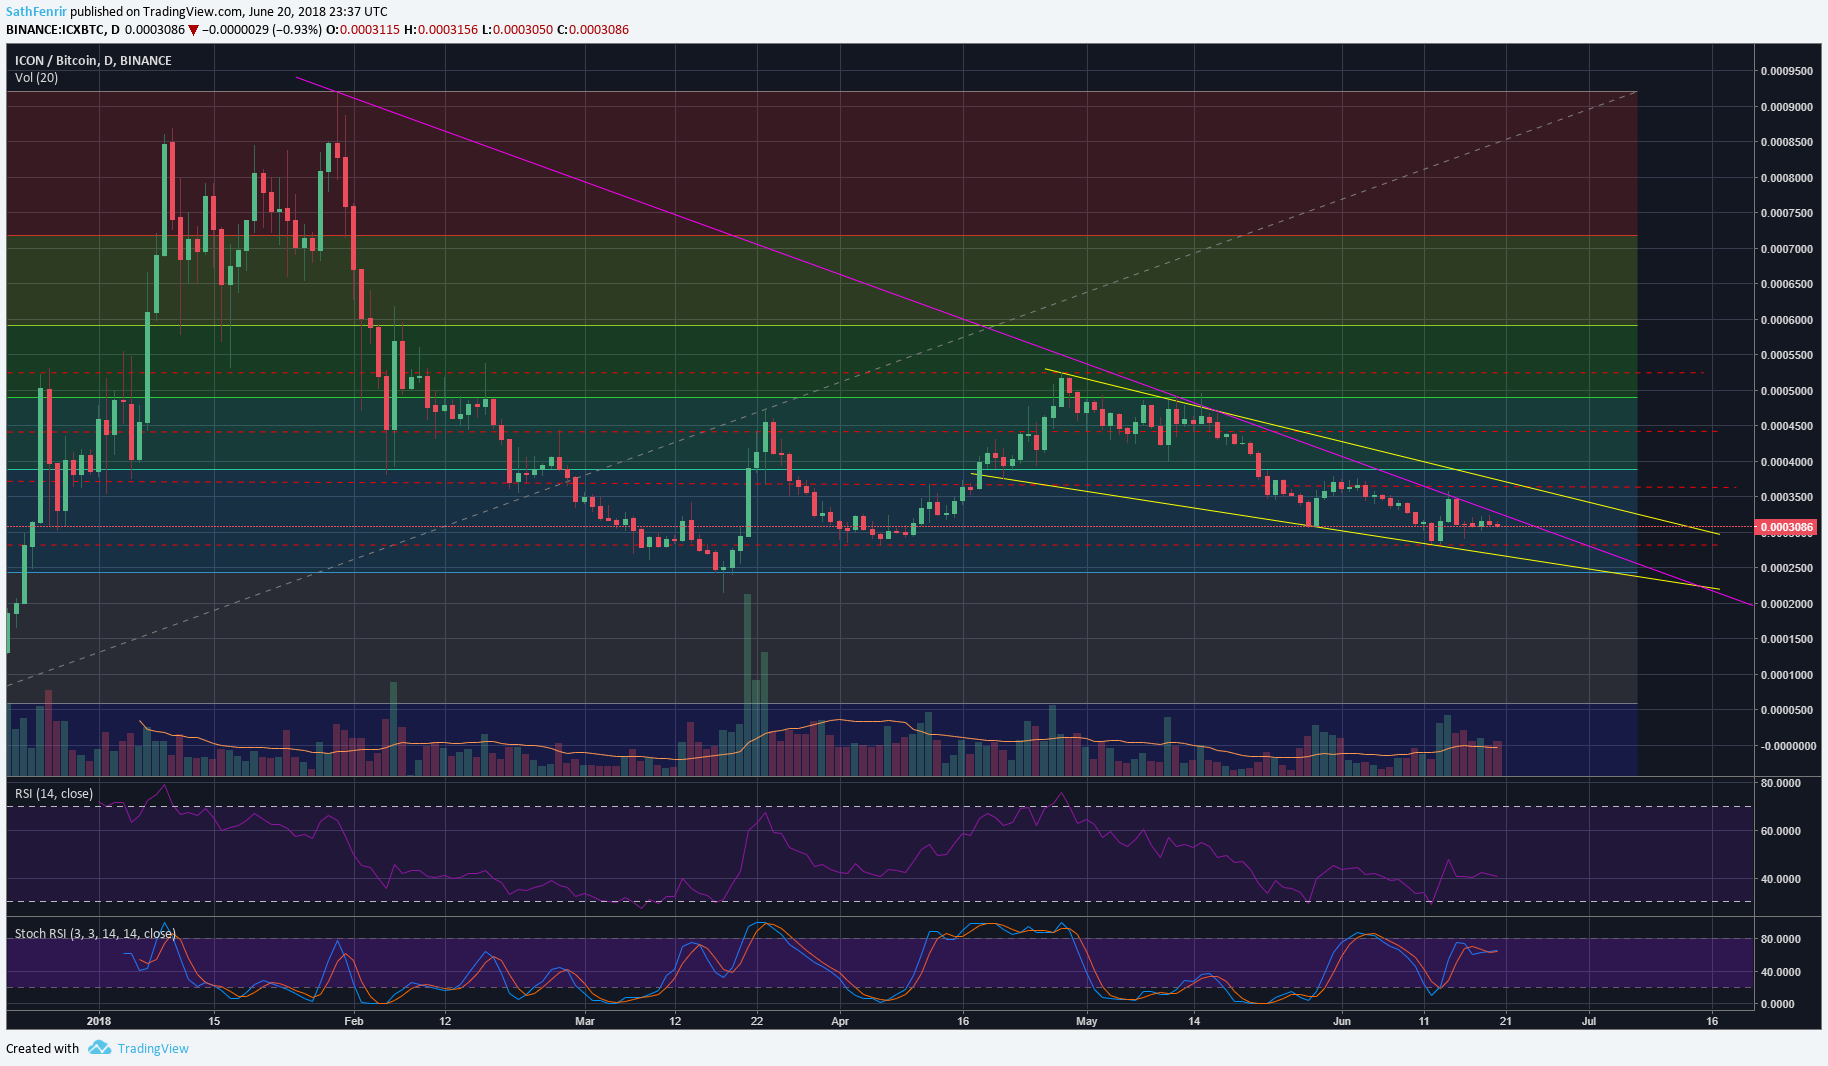Click the 0.0004000 price axis label
The height and width of the screenshot is (1066, 1828).
(1786, 462)
